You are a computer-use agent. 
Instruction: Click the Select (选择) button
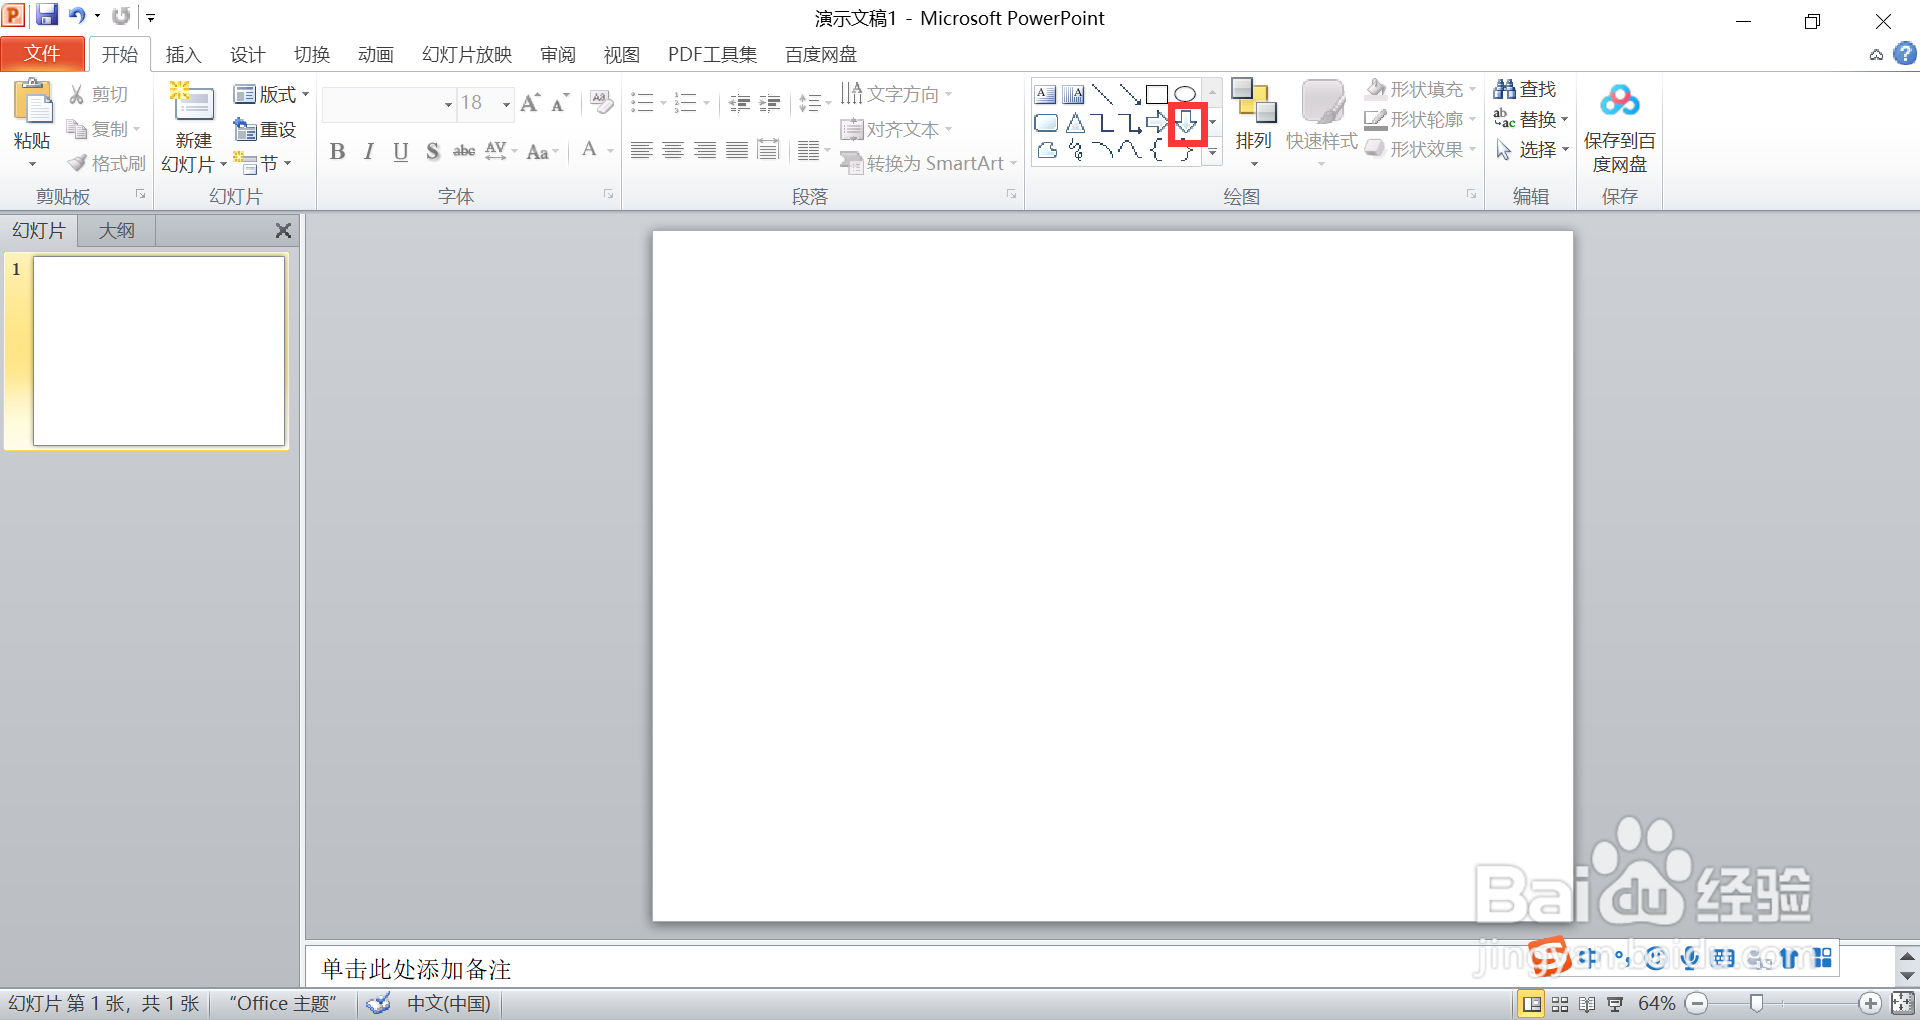pyautogui.click(x=1532, y=149)
